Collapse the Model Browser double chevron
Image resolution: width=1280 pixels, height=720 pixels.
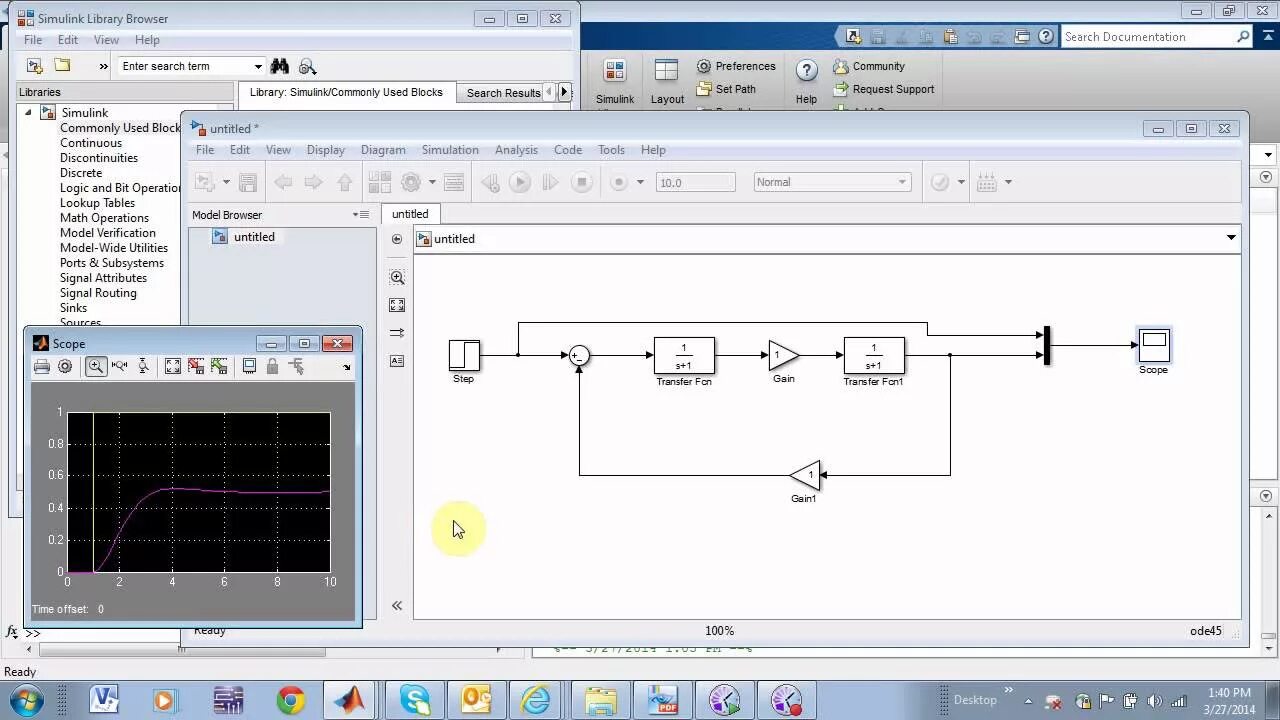click(x=397, y=605)
